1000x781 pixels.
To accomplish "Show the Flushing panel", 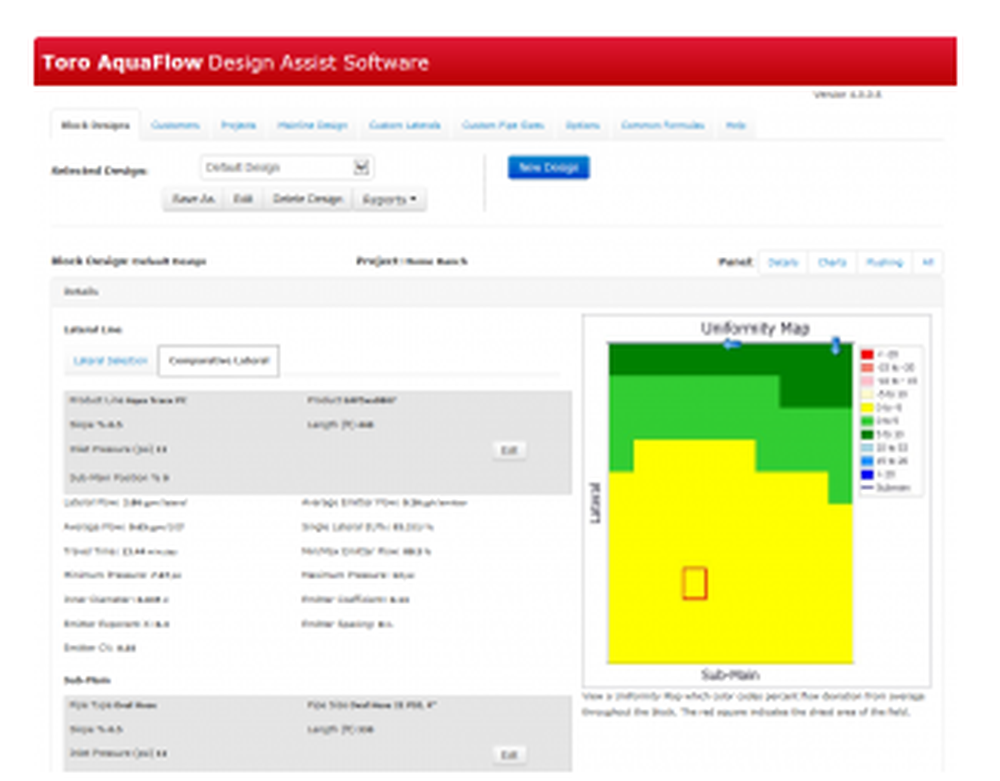I will [885, 263].
